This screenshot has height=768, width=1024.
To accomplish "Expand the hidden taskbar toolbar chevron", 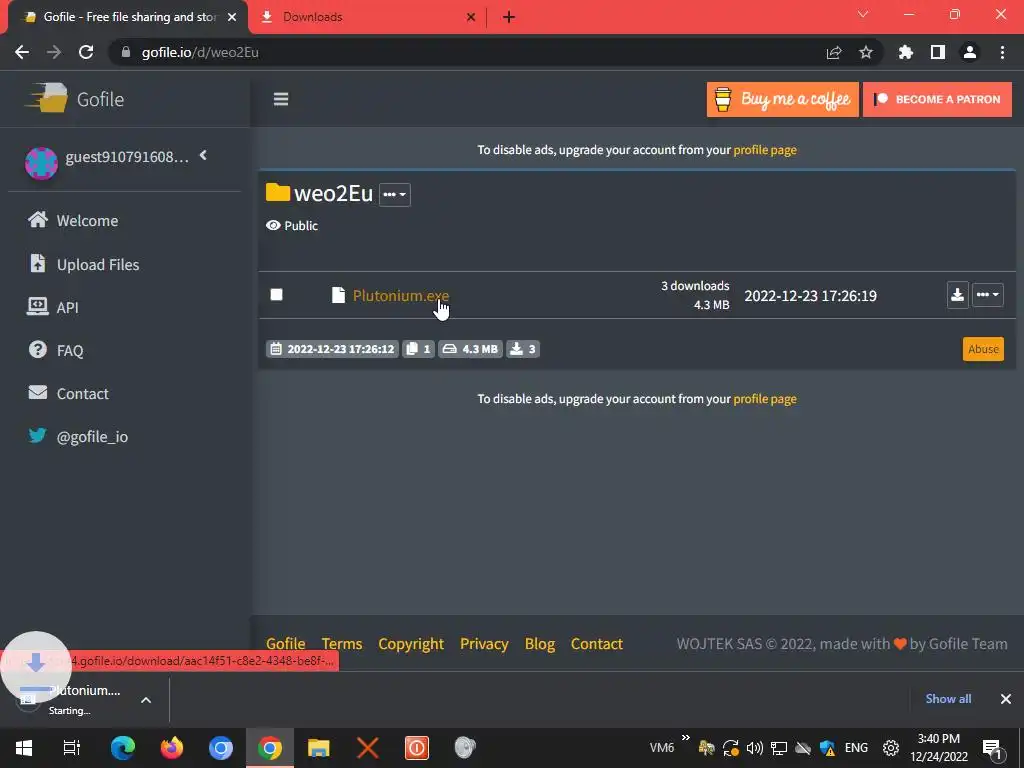I will click(x=686, y=738).
